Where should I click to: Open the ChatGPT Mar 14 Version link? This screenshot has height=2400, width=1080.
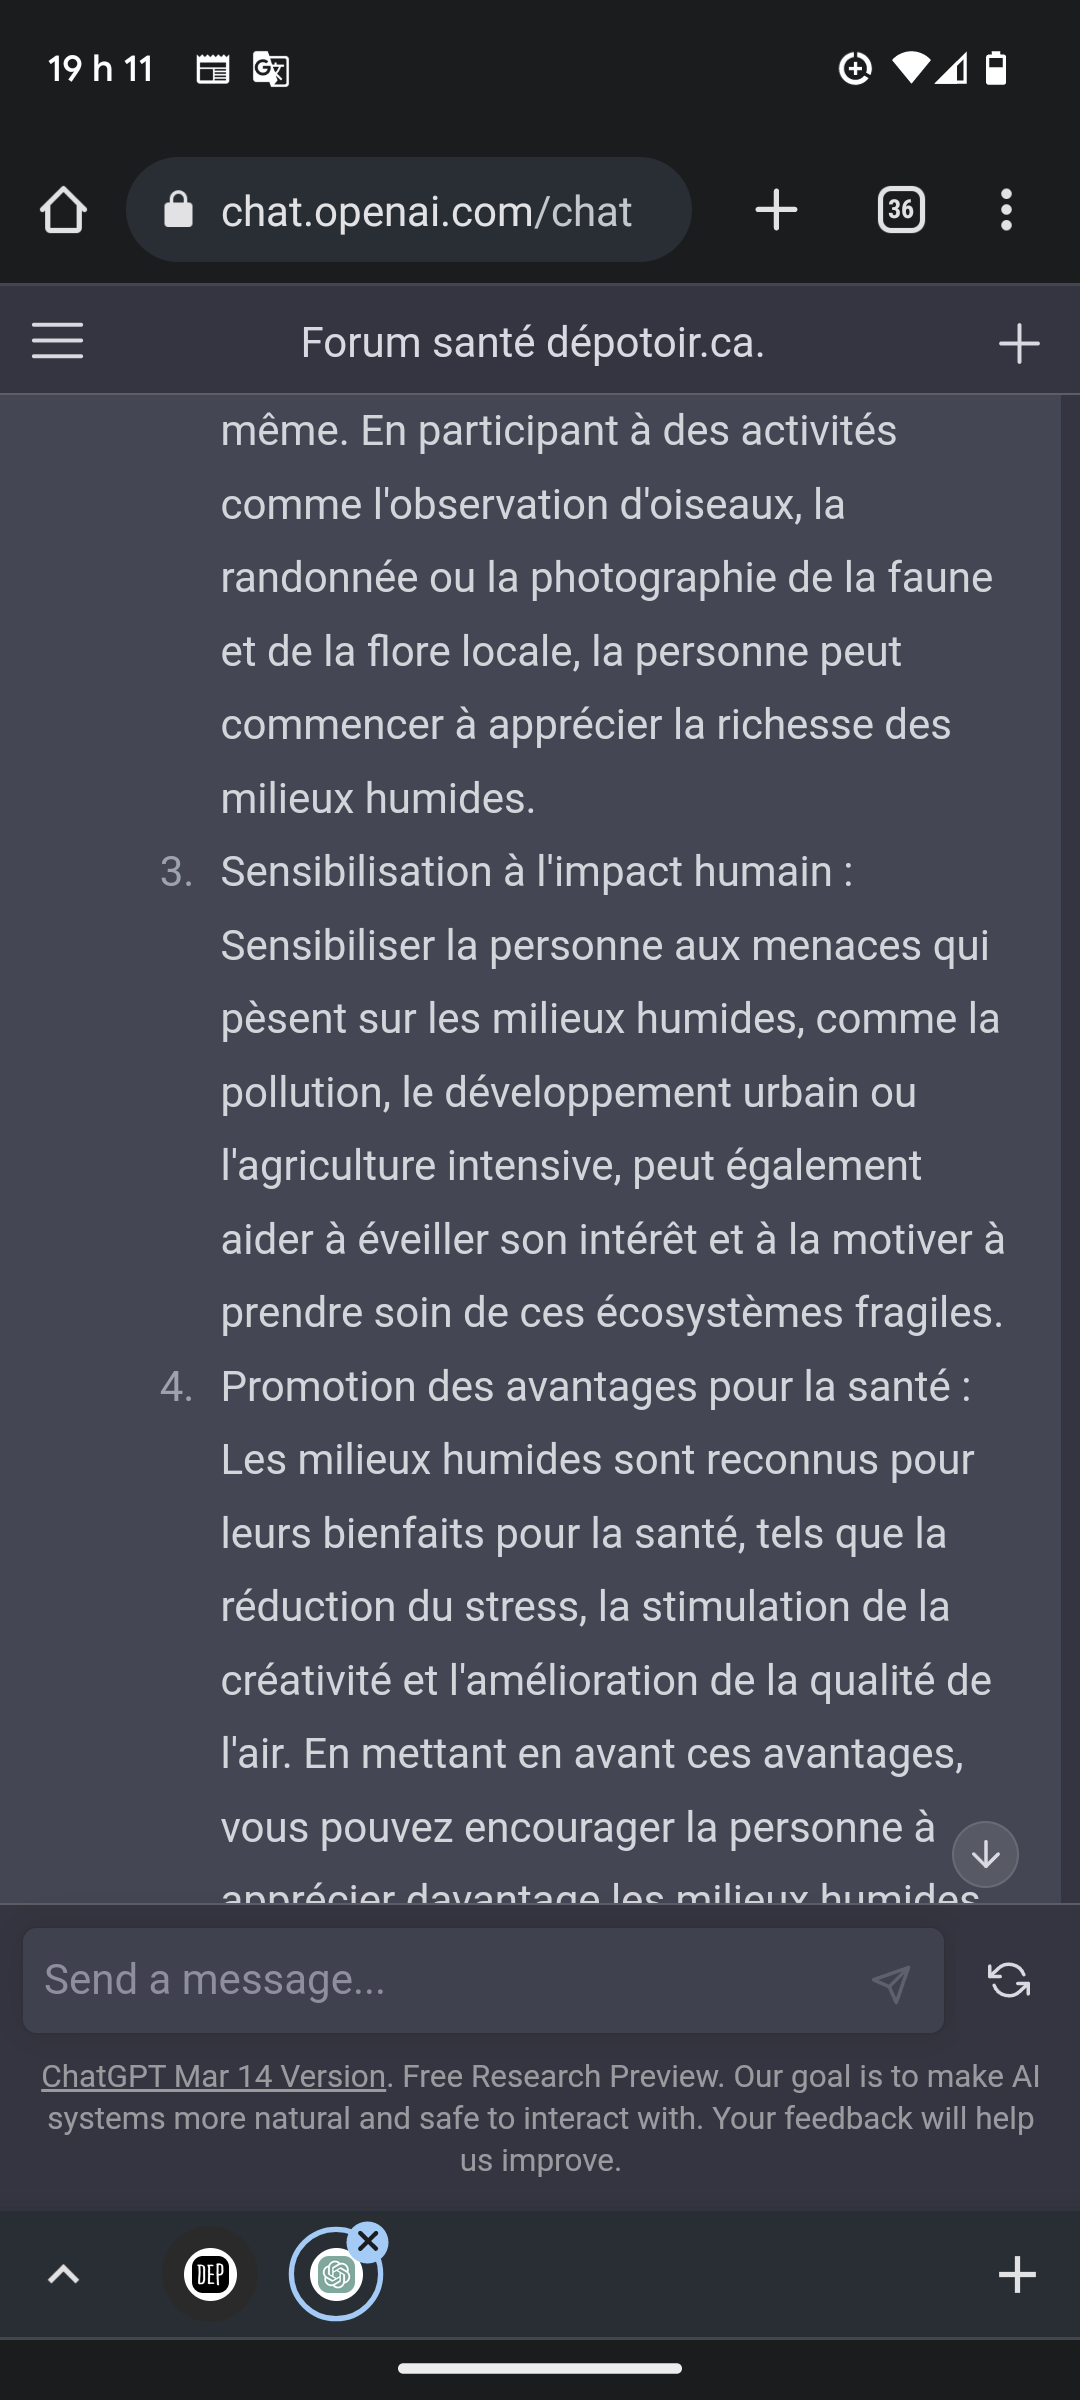[x=213, y=2076]
